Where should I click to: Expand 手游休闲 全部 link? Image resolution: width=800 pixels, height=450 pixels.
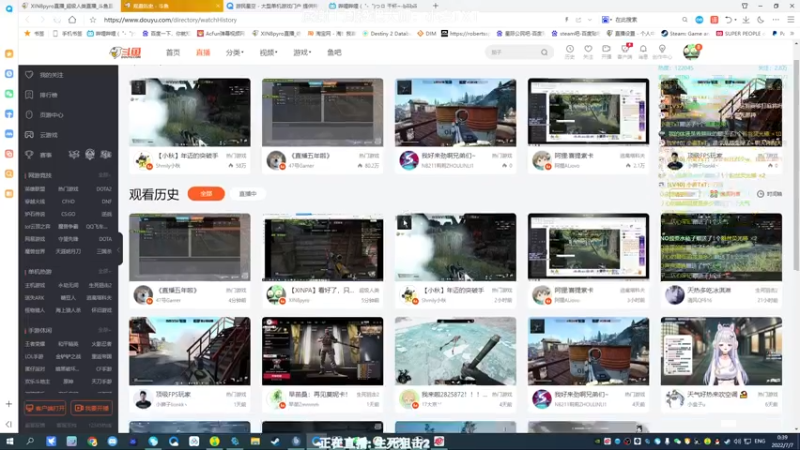104,331
